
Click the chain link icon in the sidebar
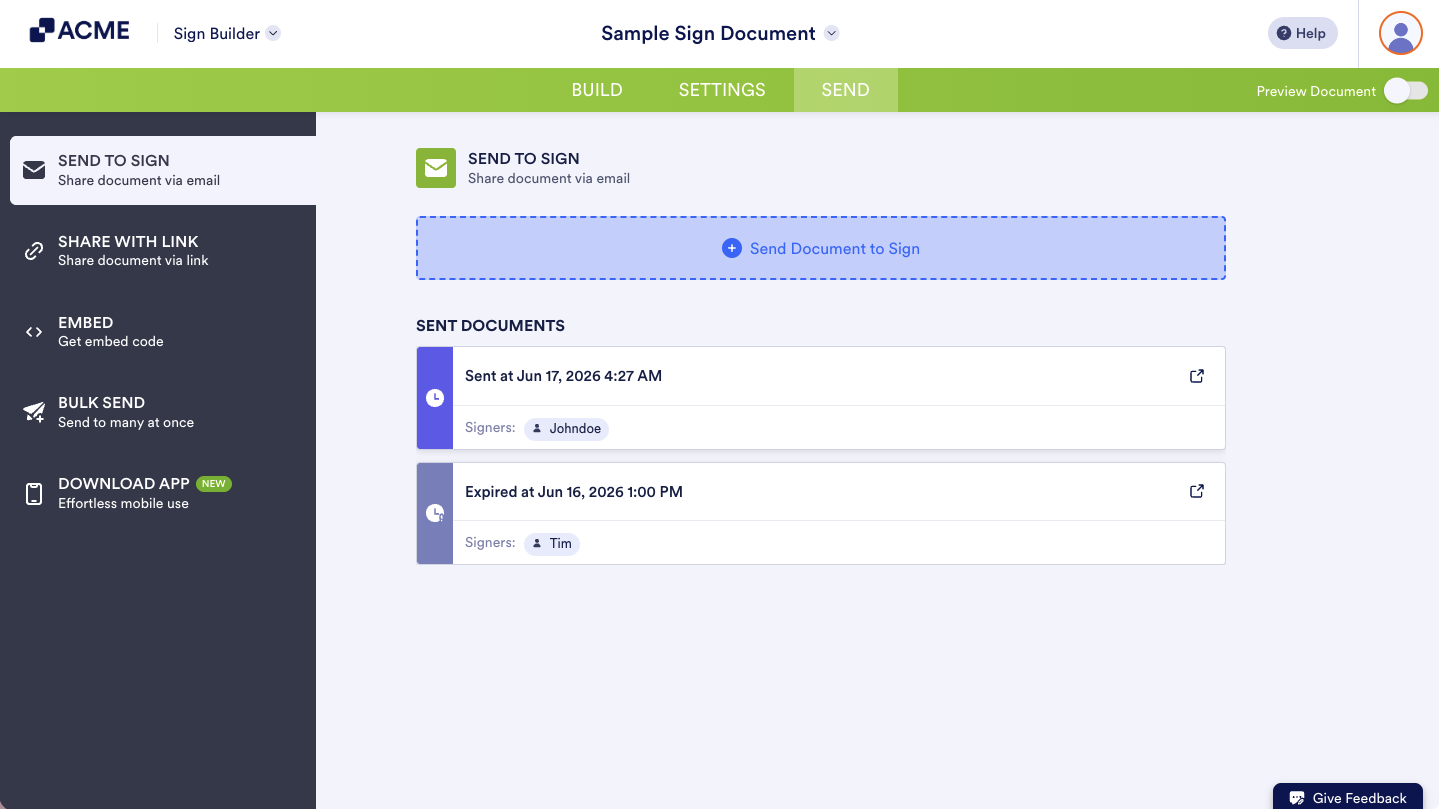34,251
